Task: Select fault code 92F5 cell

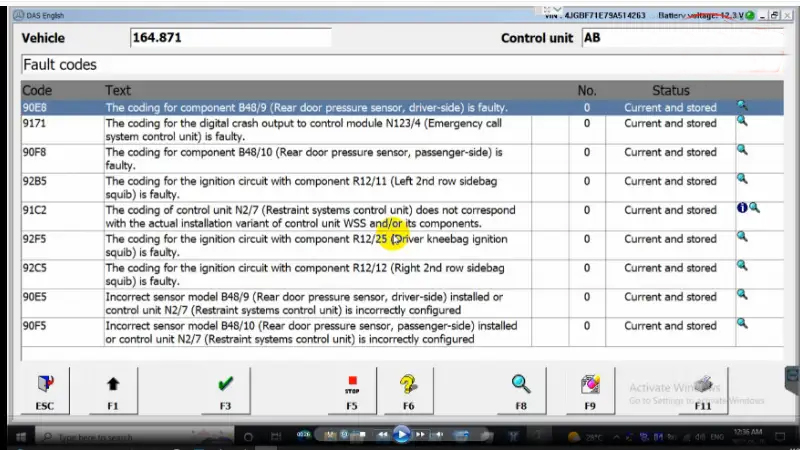Action: 62,245
